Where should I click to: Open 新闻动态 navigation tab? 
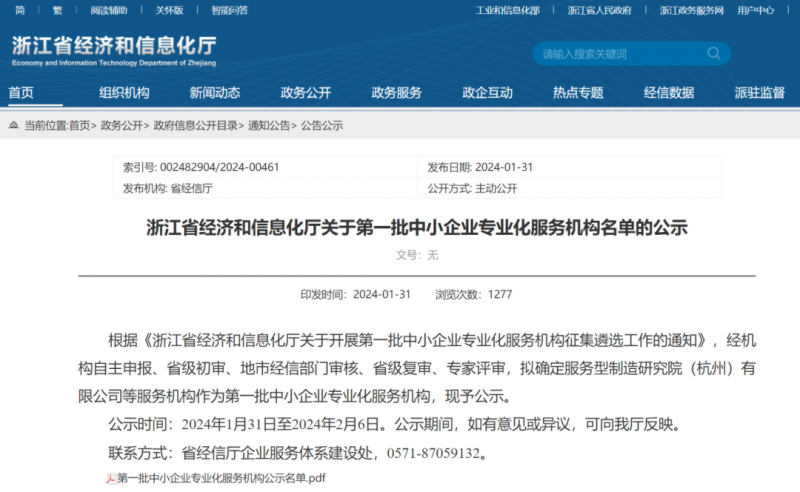tap(215, 93)
